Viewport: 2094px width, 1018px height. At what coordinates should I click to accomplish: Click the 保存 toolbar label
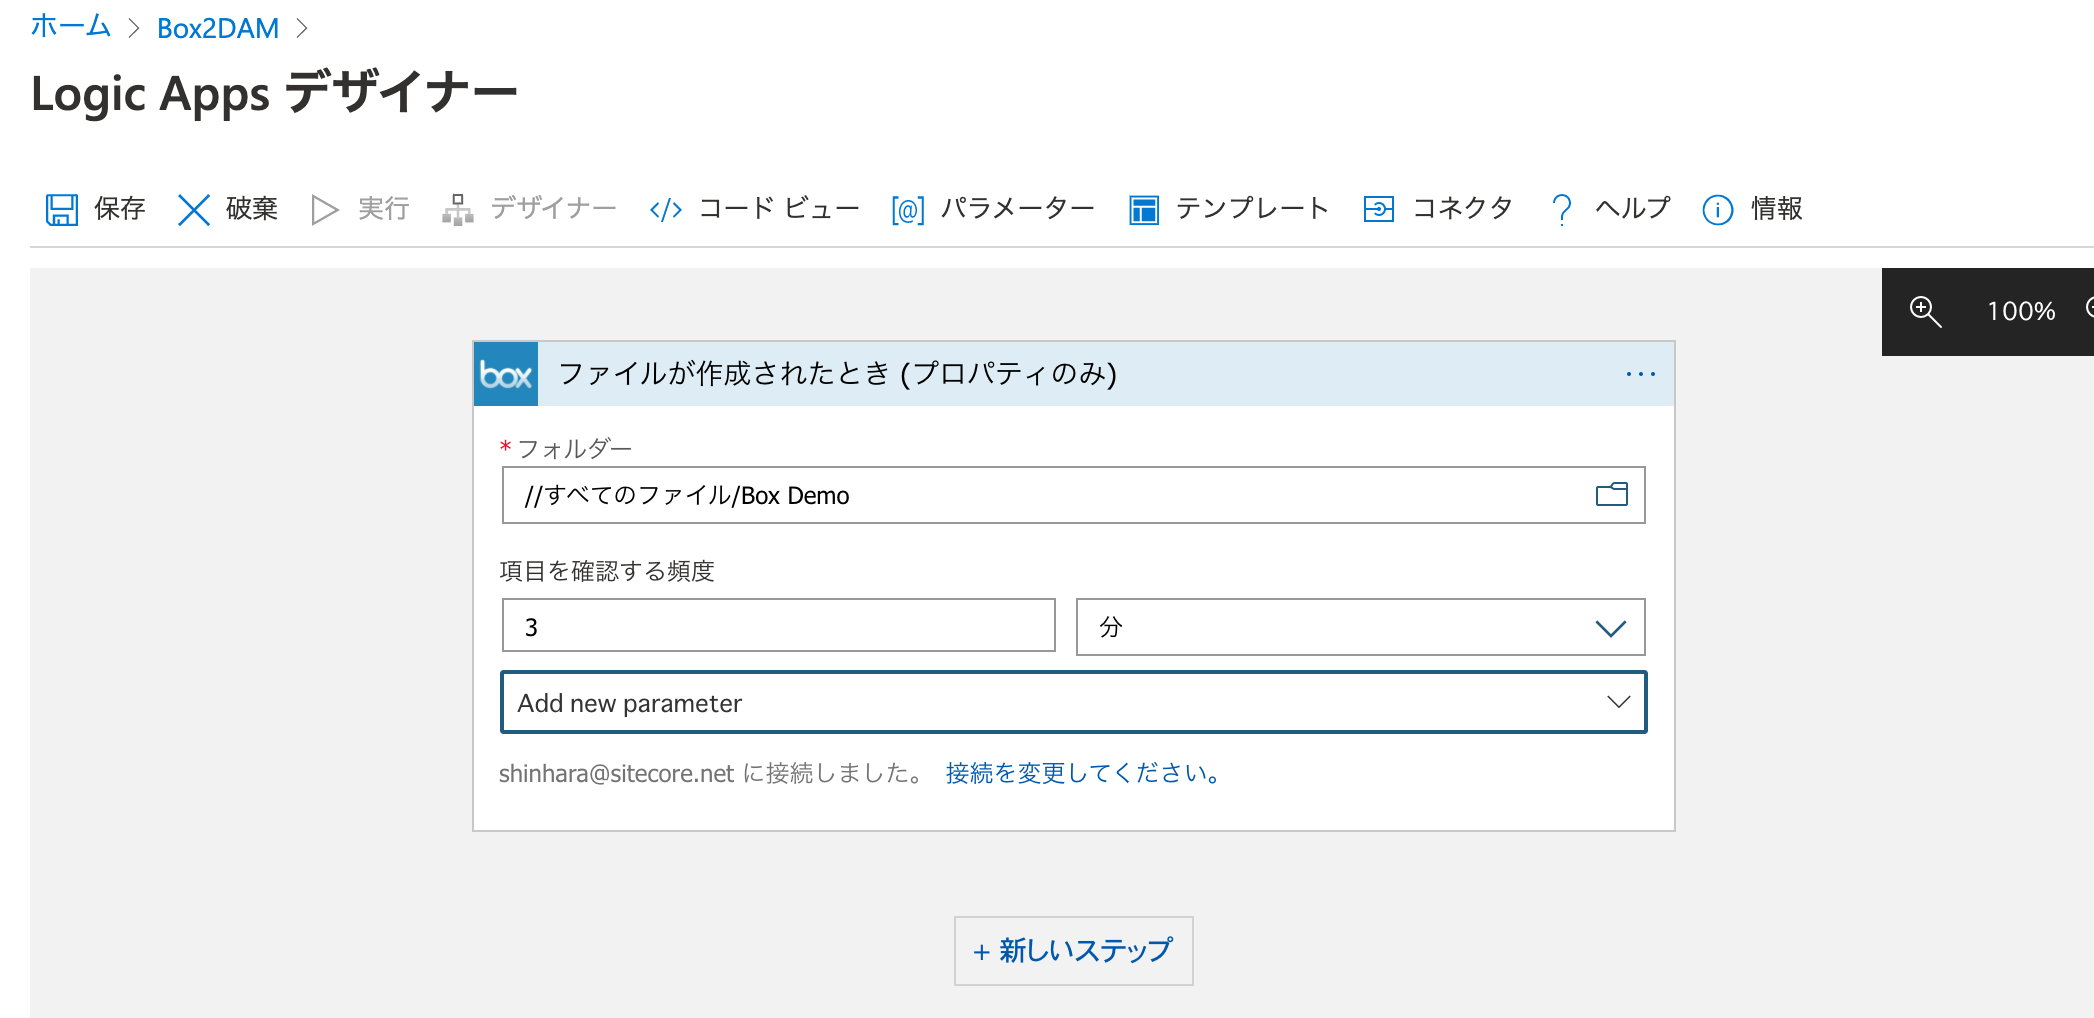click(x=120, y=208)
